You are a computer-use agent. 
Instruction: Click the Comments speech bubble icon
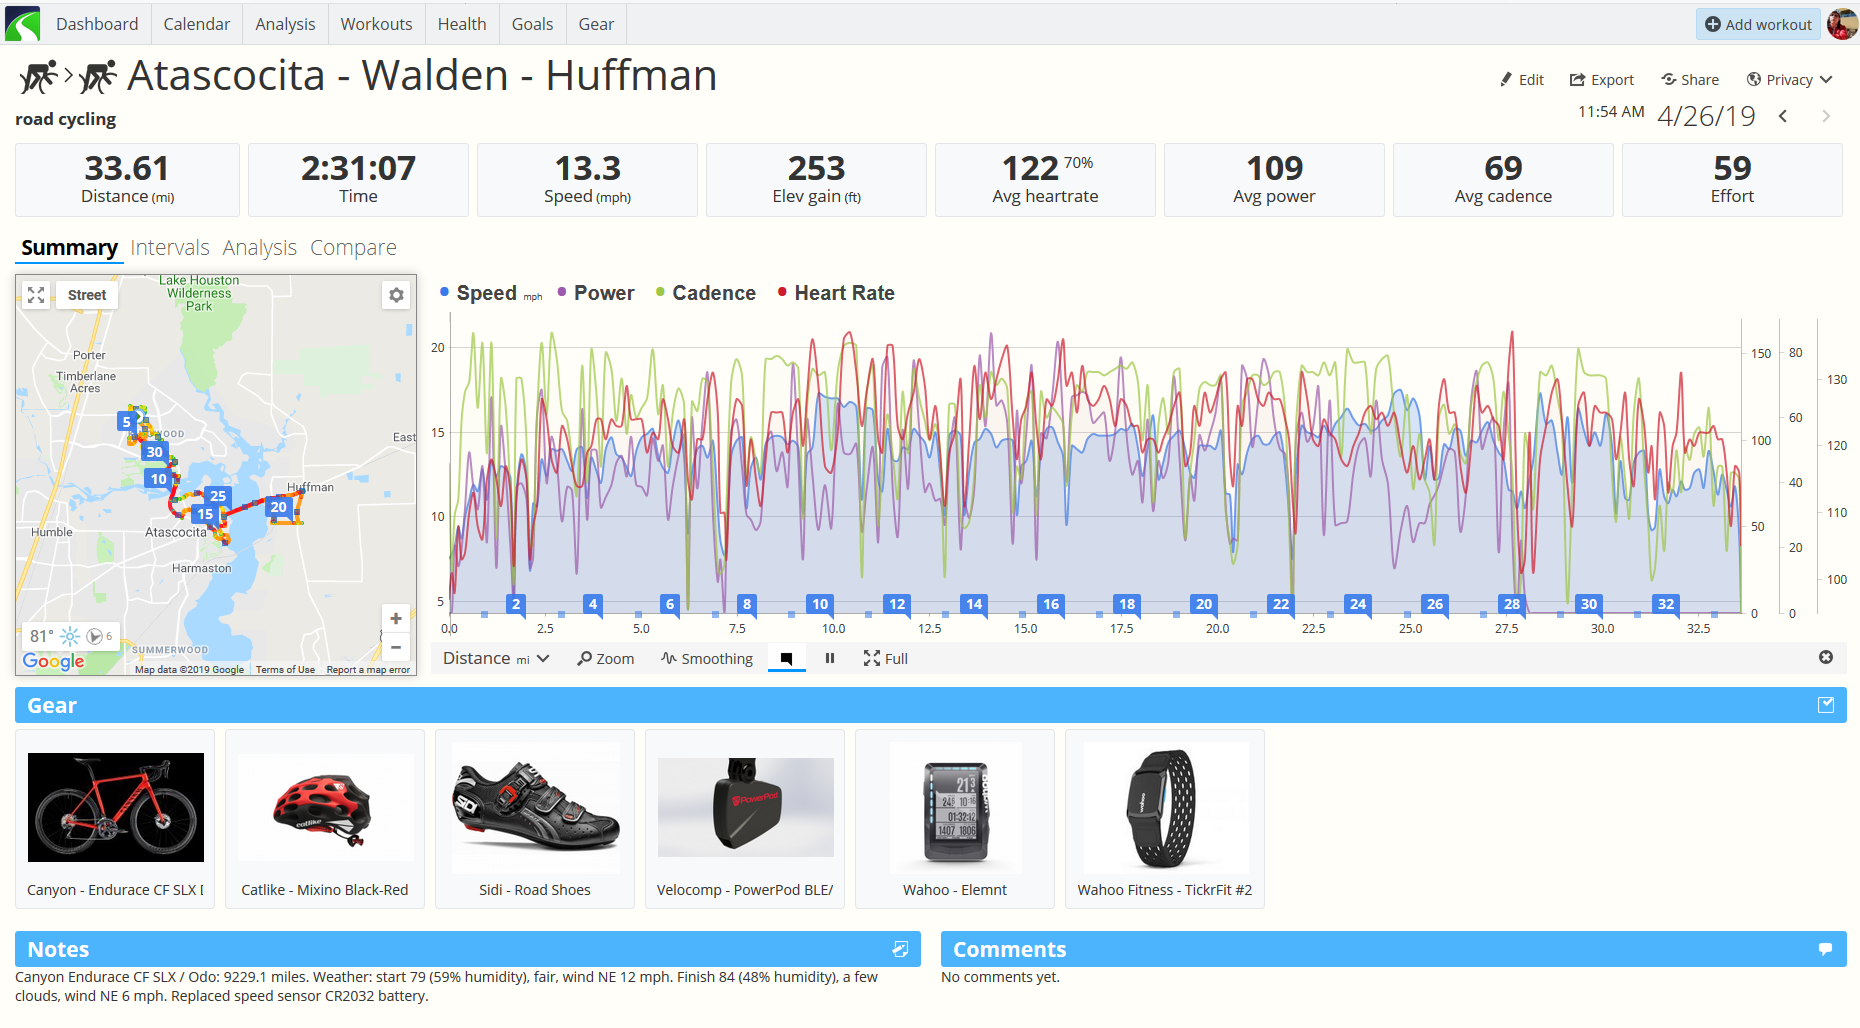click(x=1825, y=949)
